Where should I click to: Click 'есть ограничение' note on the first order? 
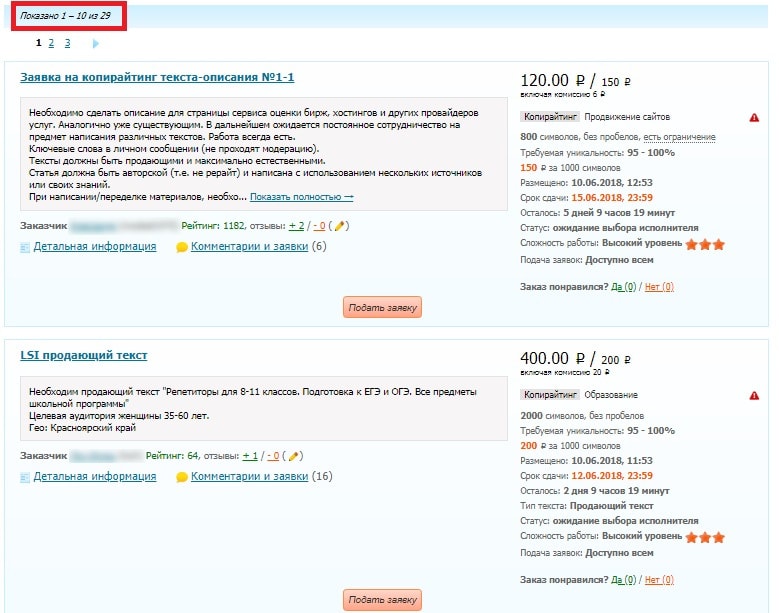pyautogui.click(x=679, y=137)
